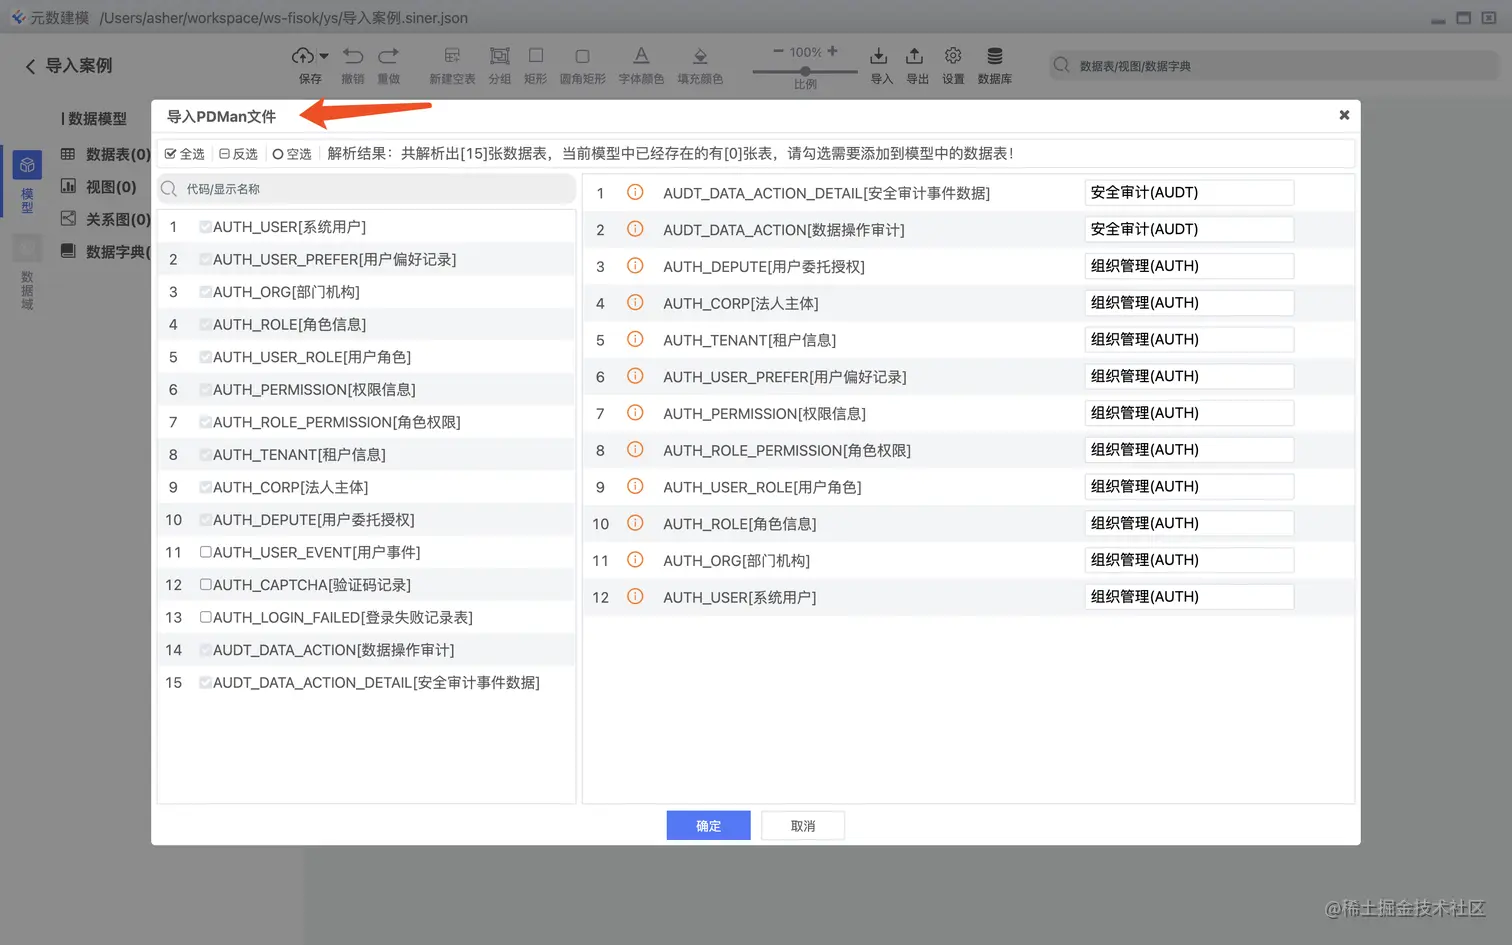The height and width of the screenshot is (945, 1512).
Task: Close the 导入PDMan文件 dialog
Action: 1344,115
